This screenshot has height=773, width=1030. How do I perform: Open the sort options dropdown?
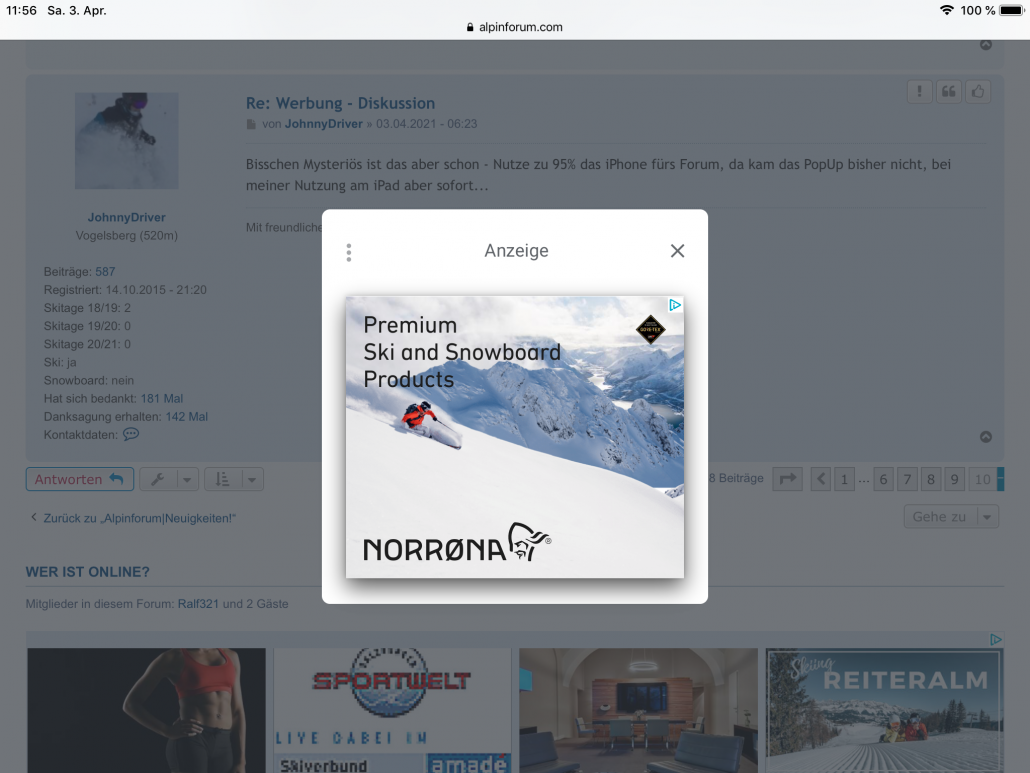pyautogui.click(x=234, y=480)
